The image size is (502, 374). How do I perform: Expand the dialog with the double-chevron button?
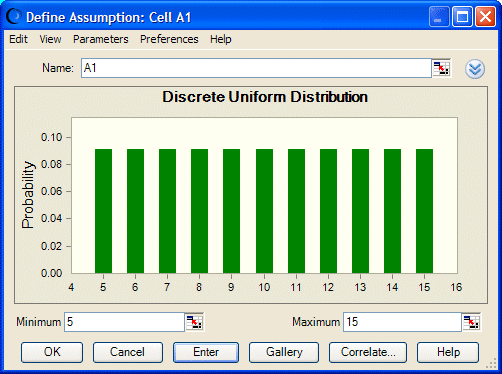tap(475, 69)
